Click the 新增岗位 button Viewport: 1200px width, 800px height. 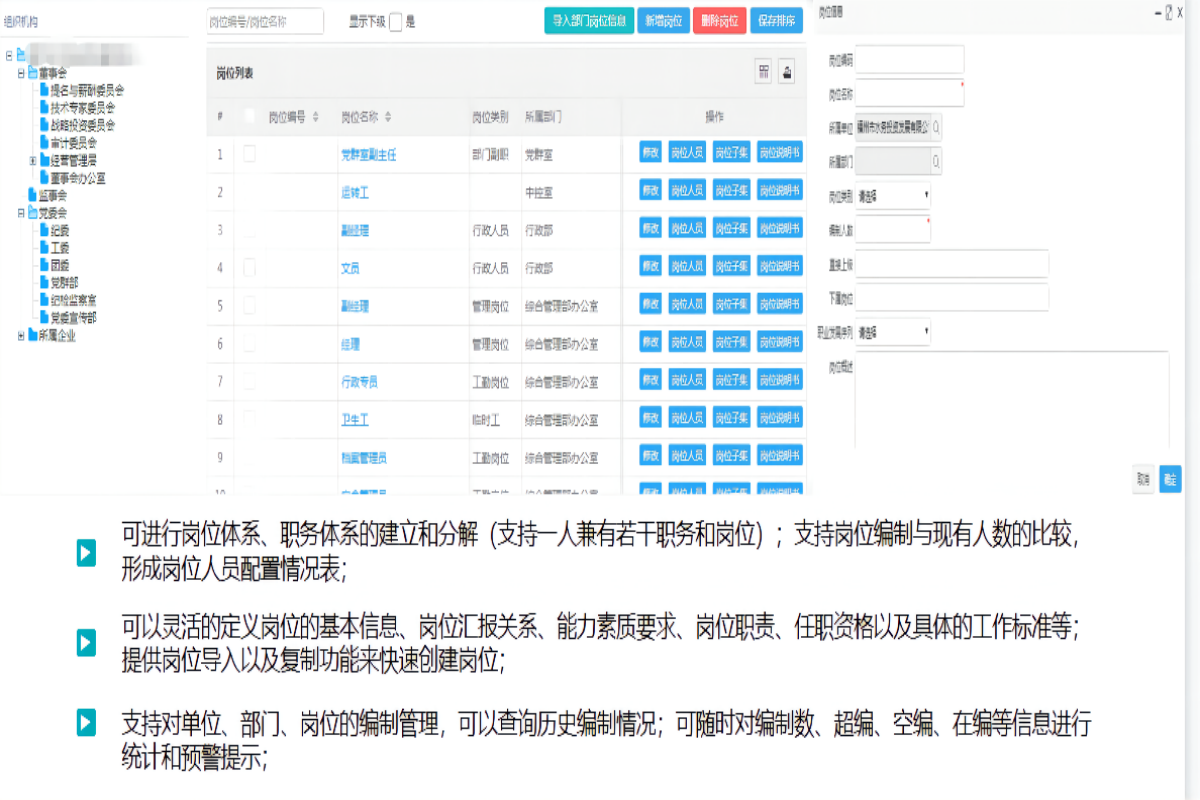664,21
